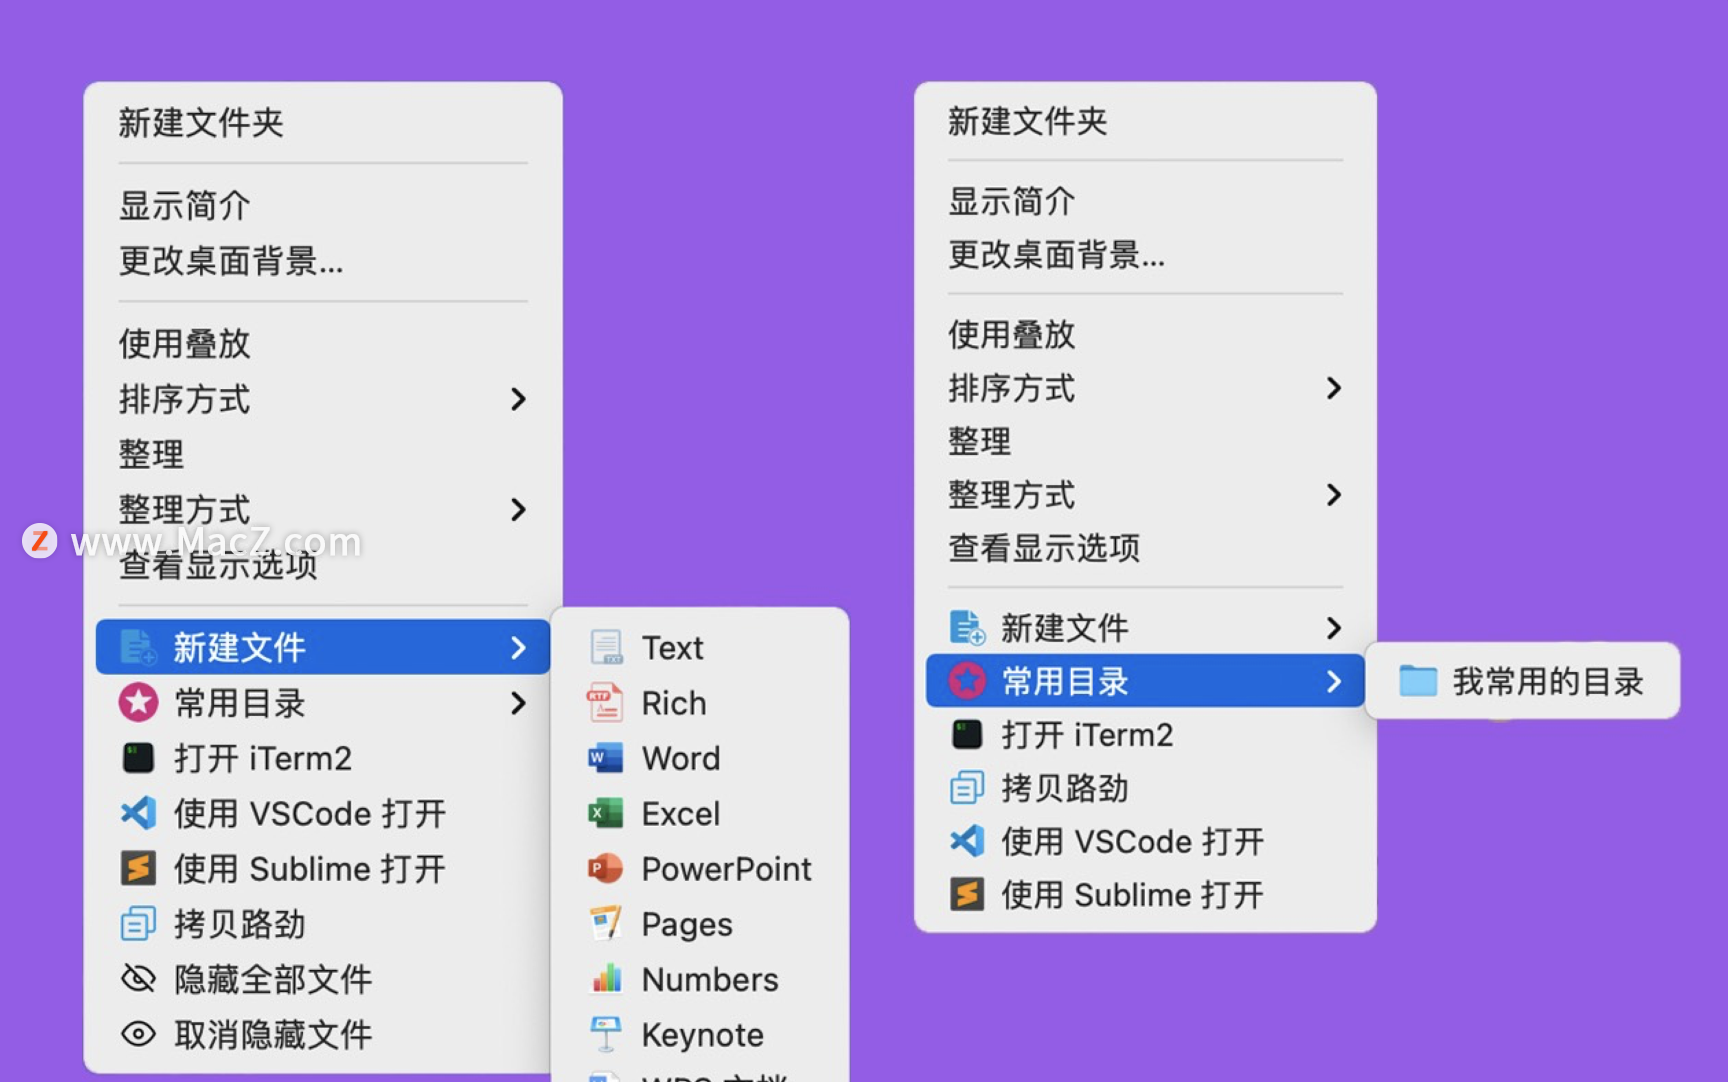Select 取消隐藏文件 label
The width and height of the screenshot is (1728, 1082).
[x=273, y=1034]
